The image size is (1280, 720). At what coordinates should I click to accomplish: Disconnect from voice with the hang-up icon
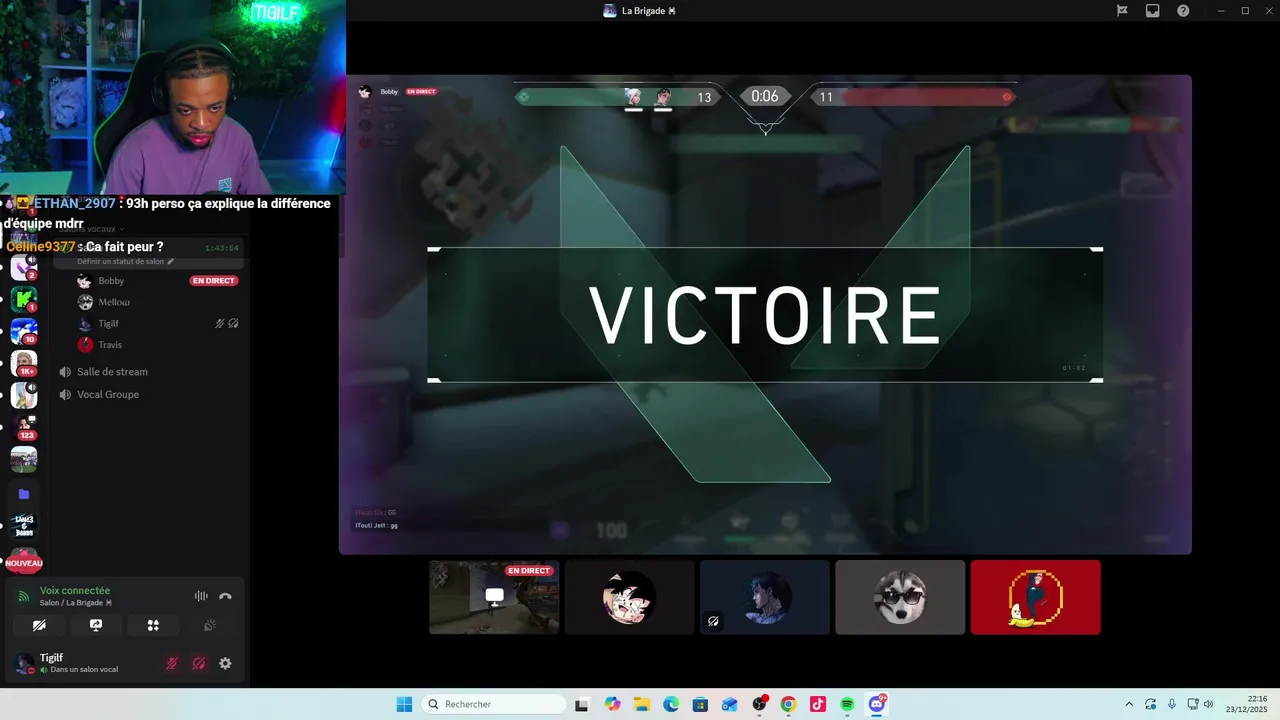point(225,596)
